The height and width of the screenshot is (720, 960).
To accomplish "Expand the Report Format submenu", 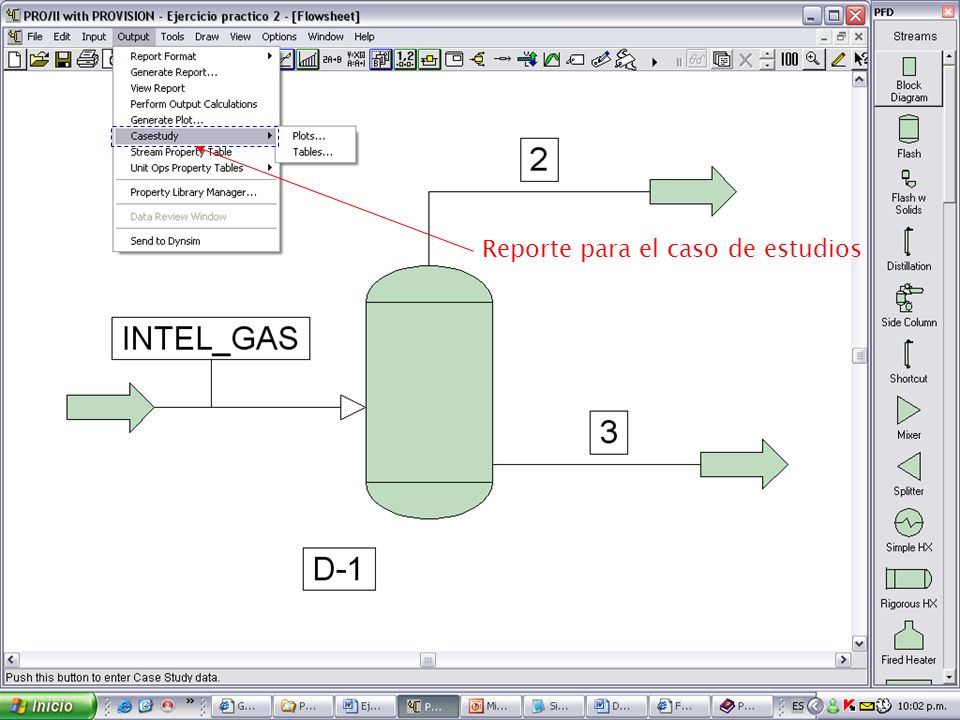I will [196, 56].
